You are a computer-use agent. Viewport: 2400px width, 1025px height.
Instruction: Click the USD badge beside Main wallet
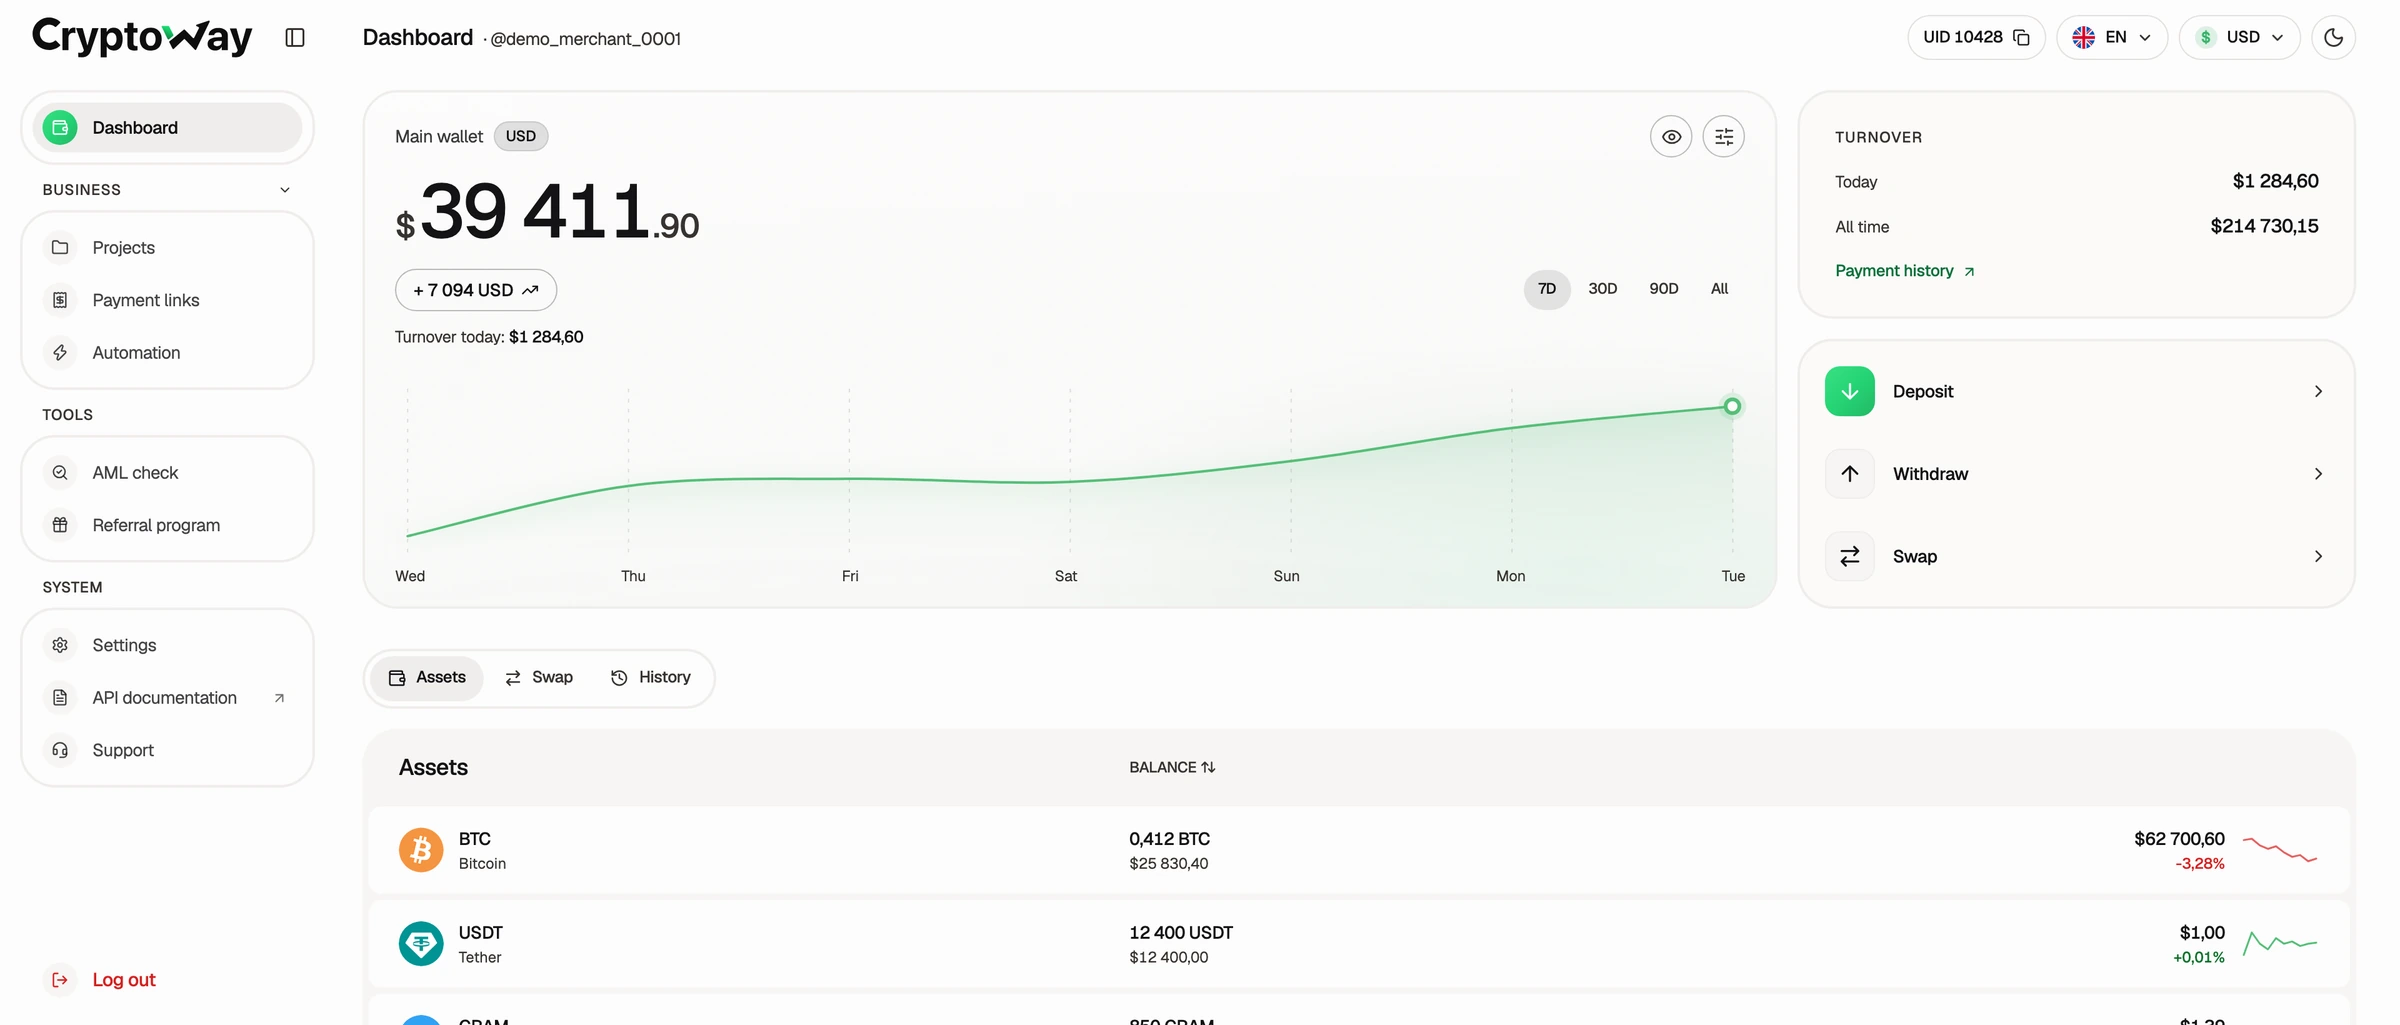pyautogui.click(x=521, y=136)
